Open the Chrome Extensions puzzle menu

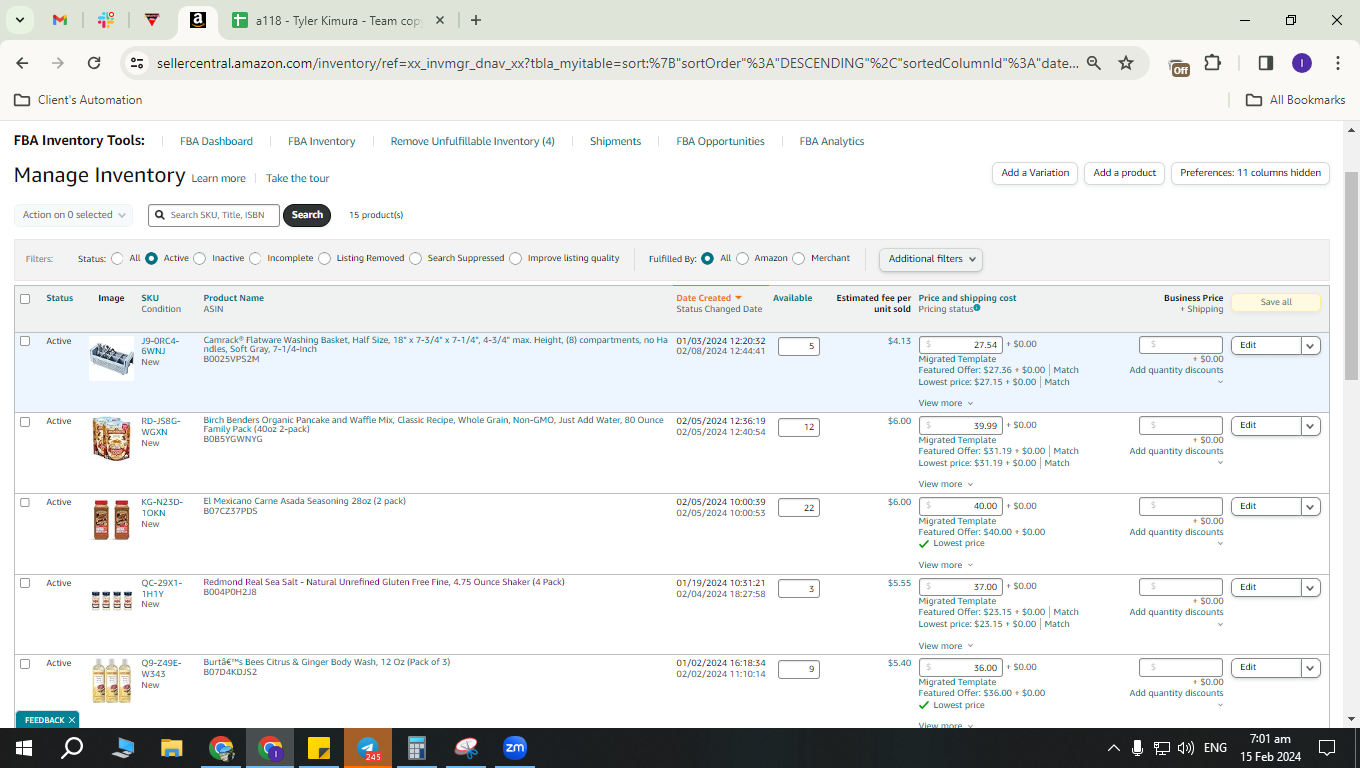click(1213, 63)
